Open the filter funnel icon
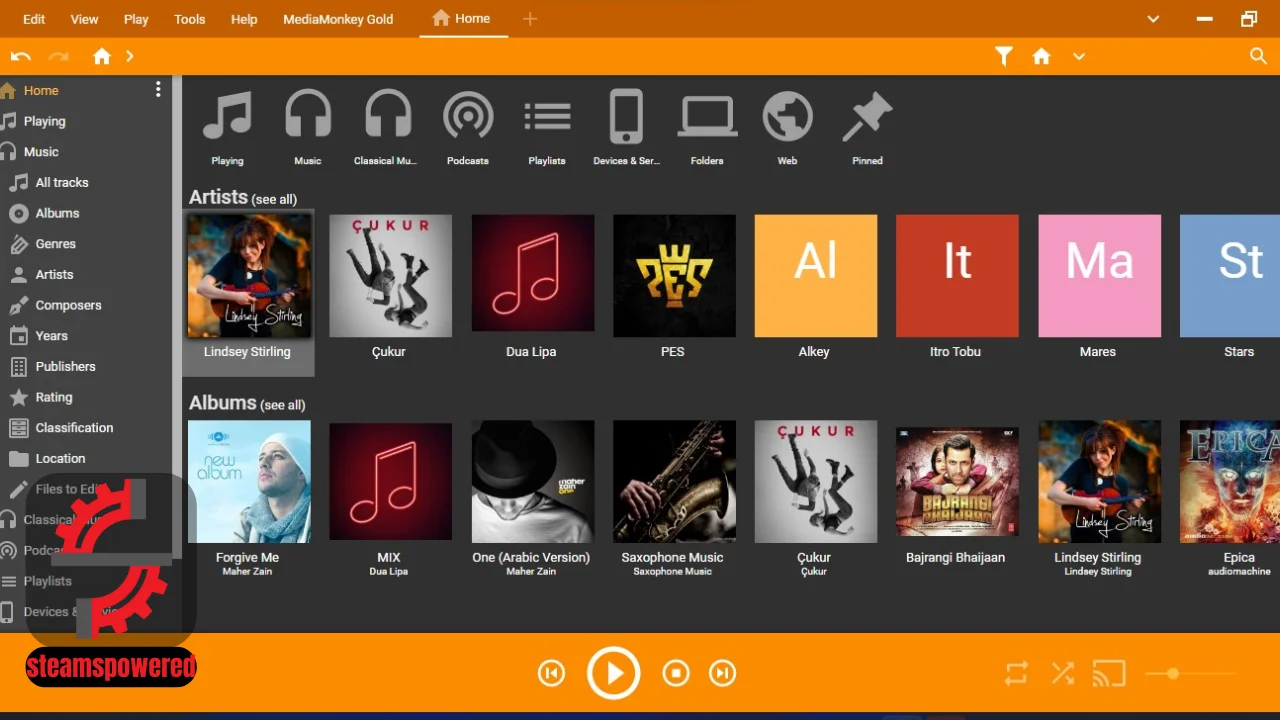This screenshot has height=720, width=1280. click(x=1004, y=57)
